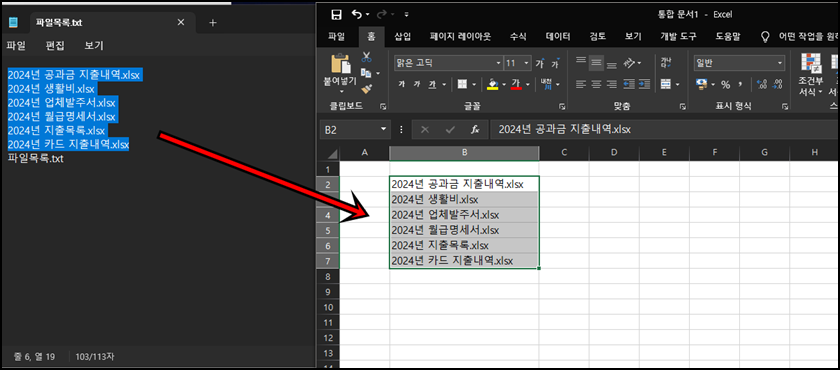The width and height of the screenshot is (840, 370).
Task: Open the 조건부 서식 dropdown
Action: (810, 75)
